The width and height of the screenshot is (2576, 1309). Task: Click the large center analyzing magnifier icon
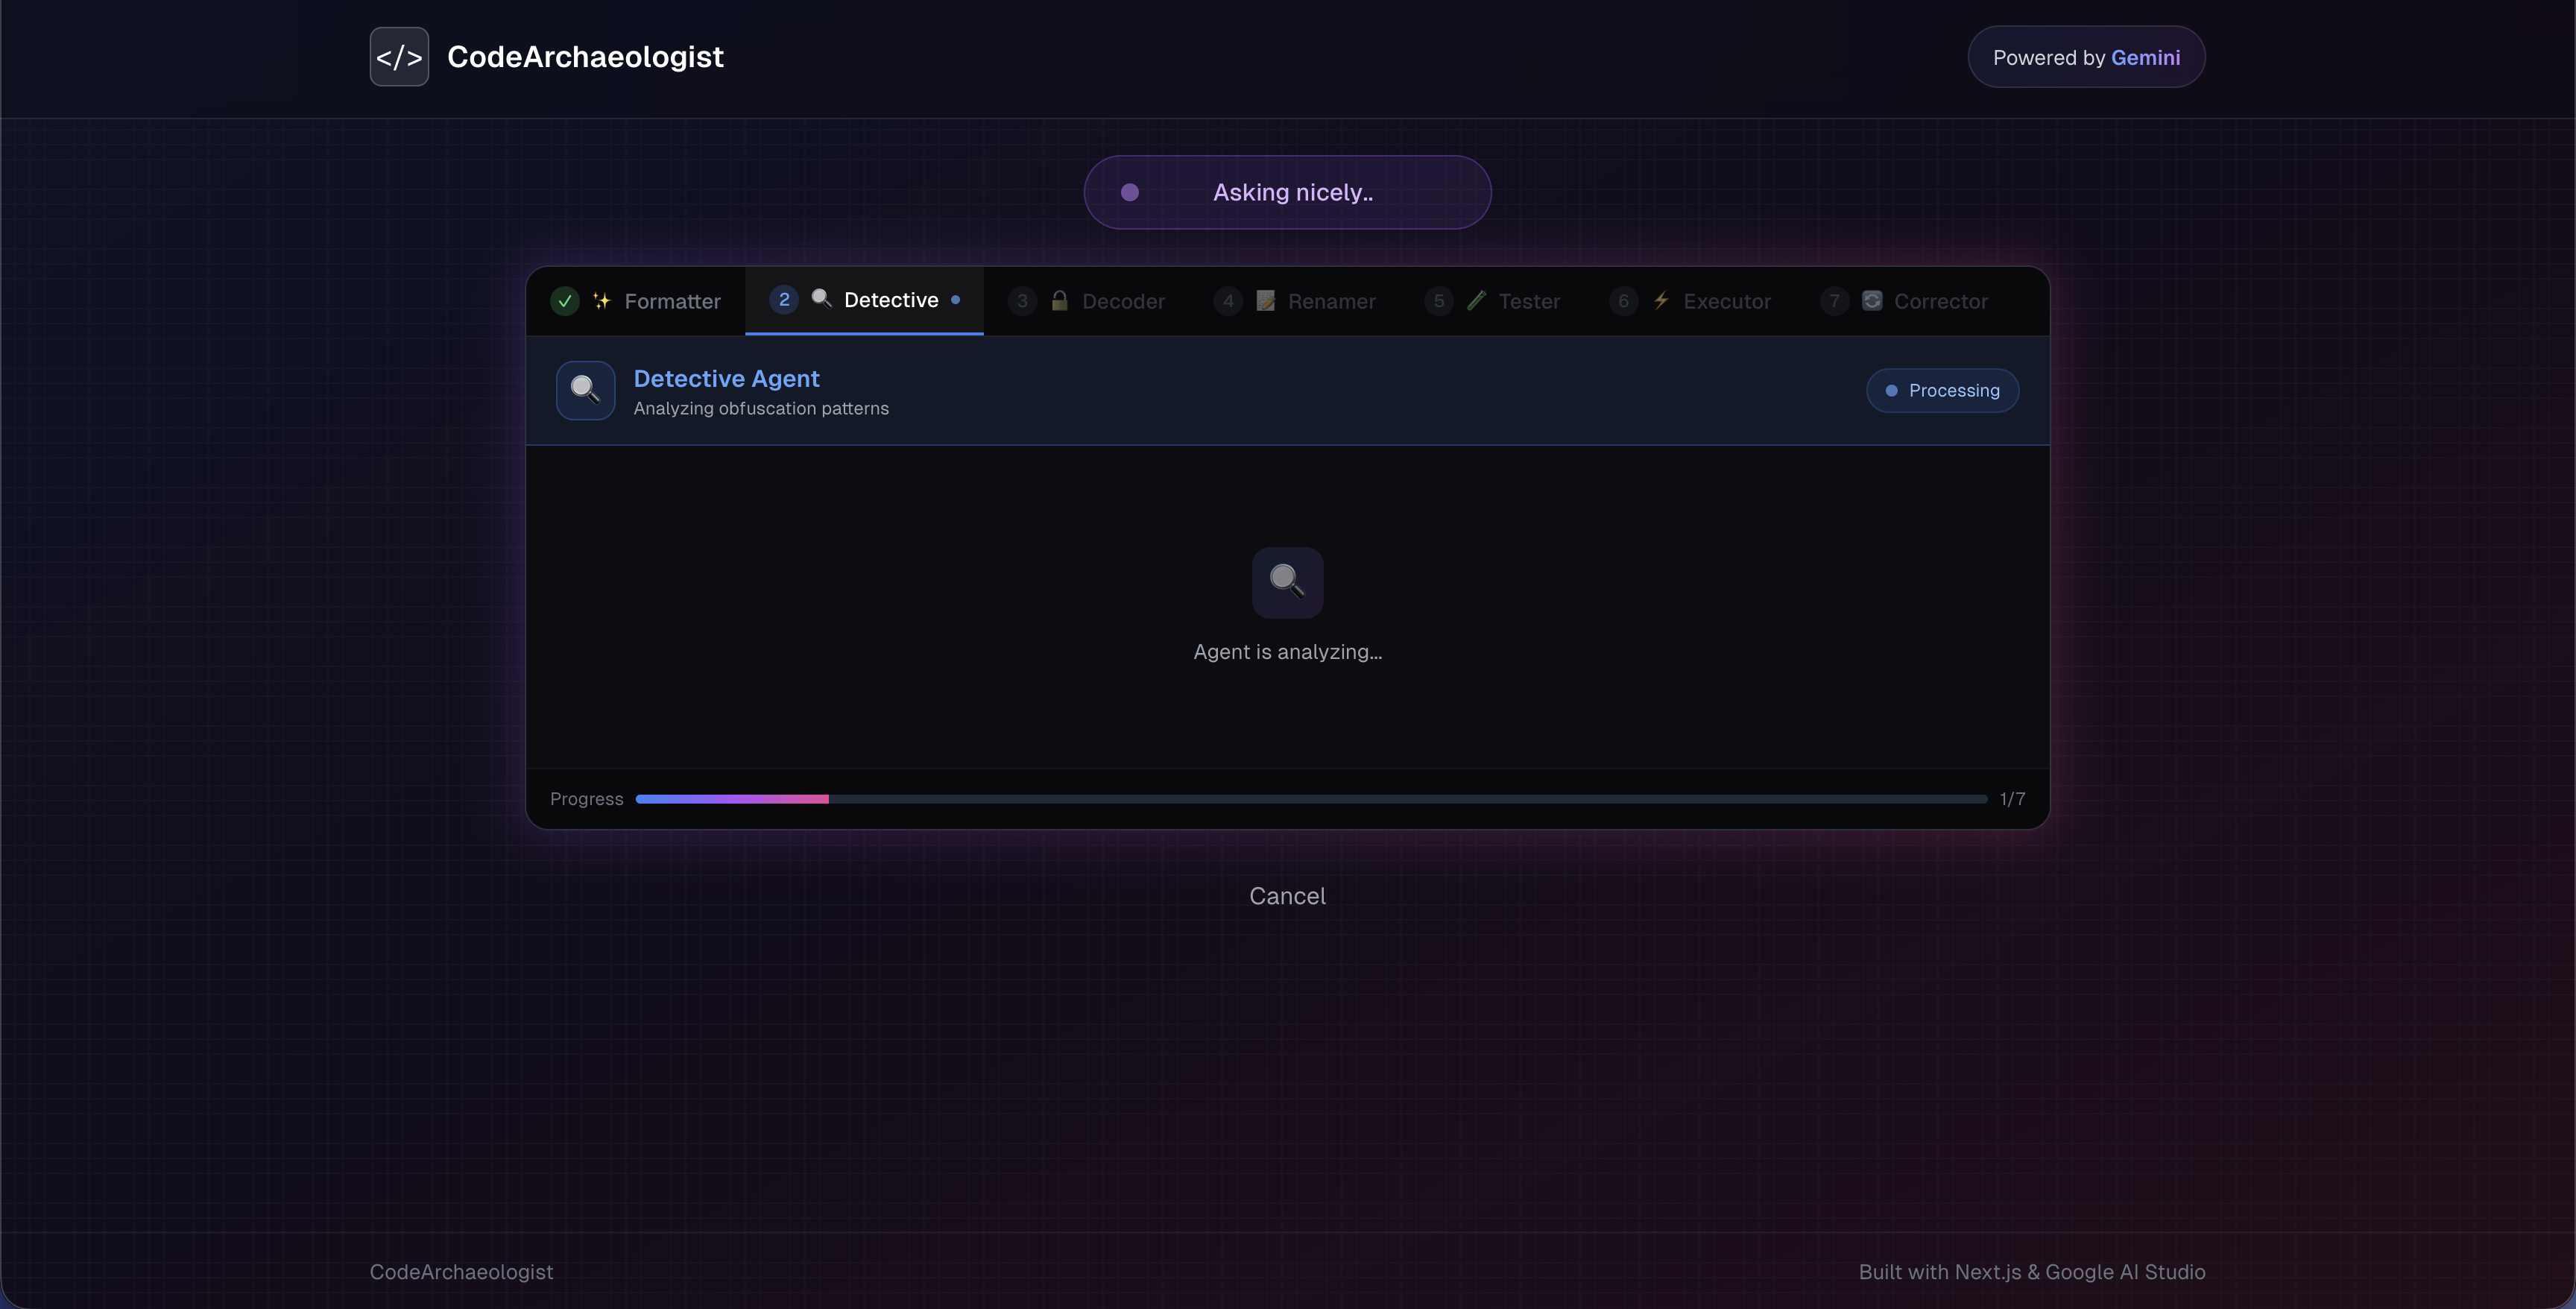click(1287, 582)
